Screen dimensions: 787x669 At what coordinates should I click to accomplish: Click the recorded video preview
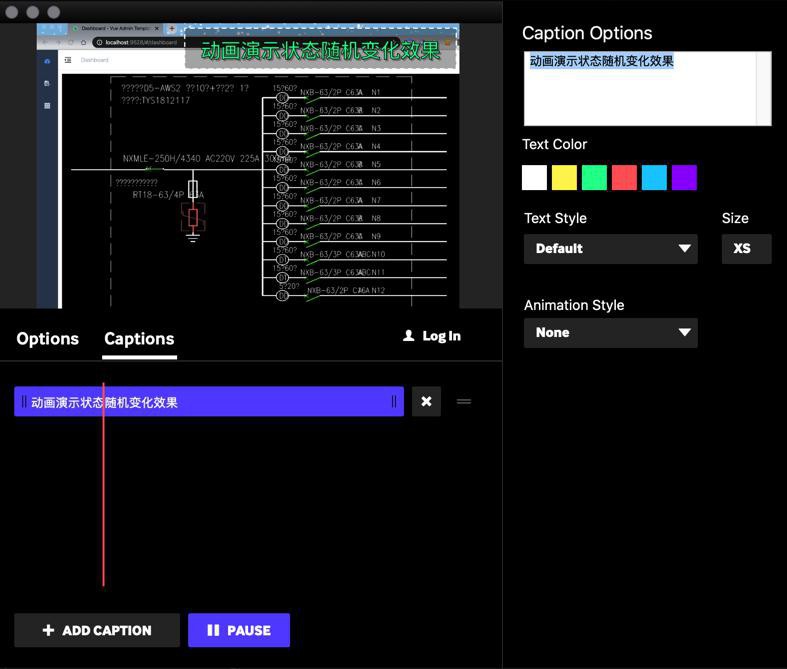[248, 166]
